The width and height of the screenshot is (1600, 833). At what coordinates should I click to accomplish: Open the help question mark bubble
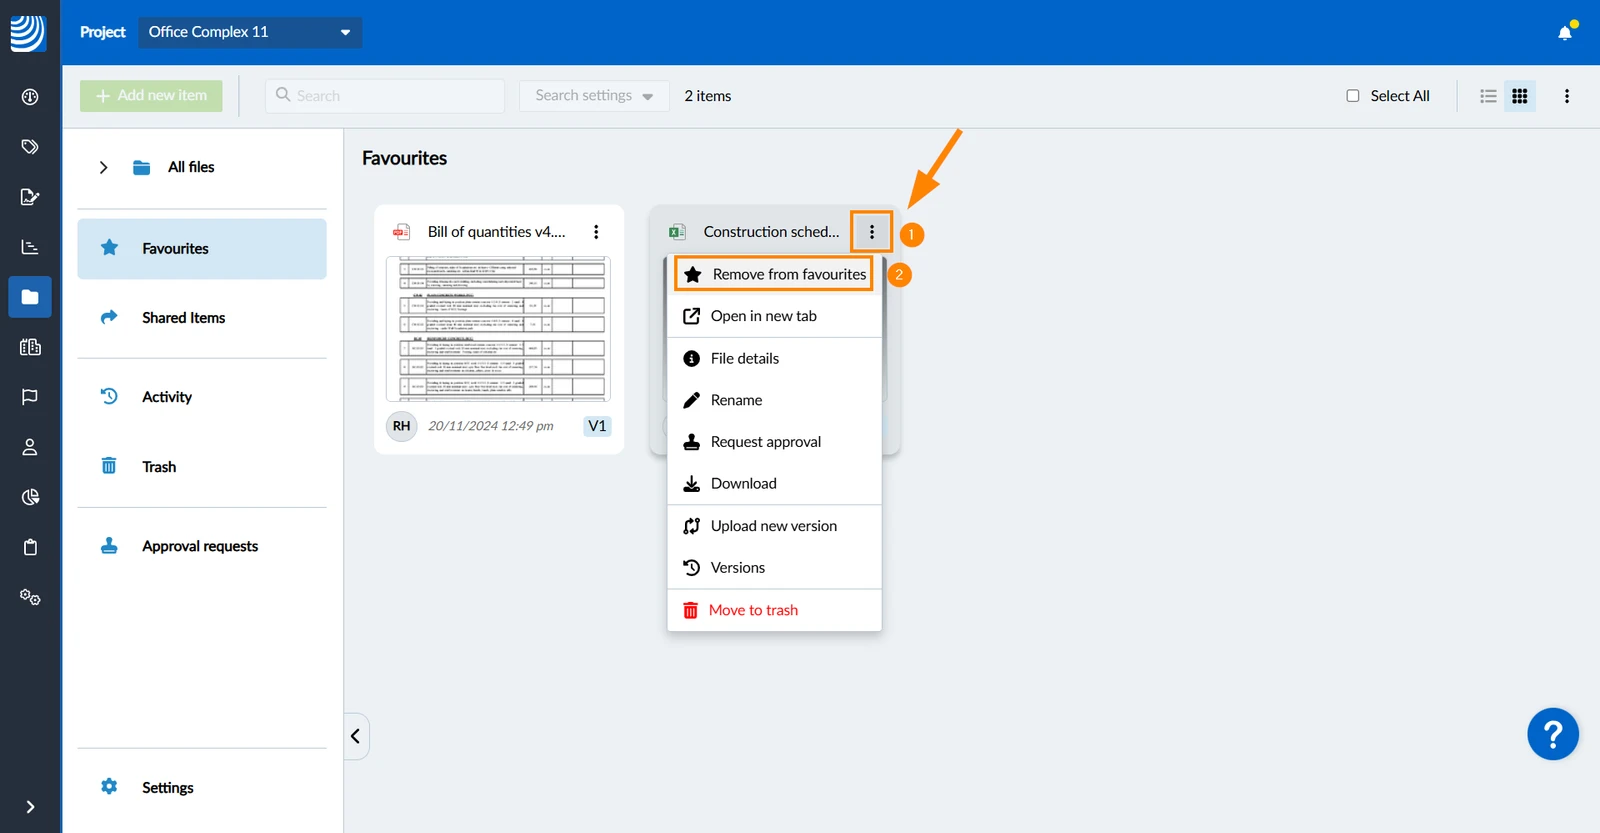click(1553, 735)
